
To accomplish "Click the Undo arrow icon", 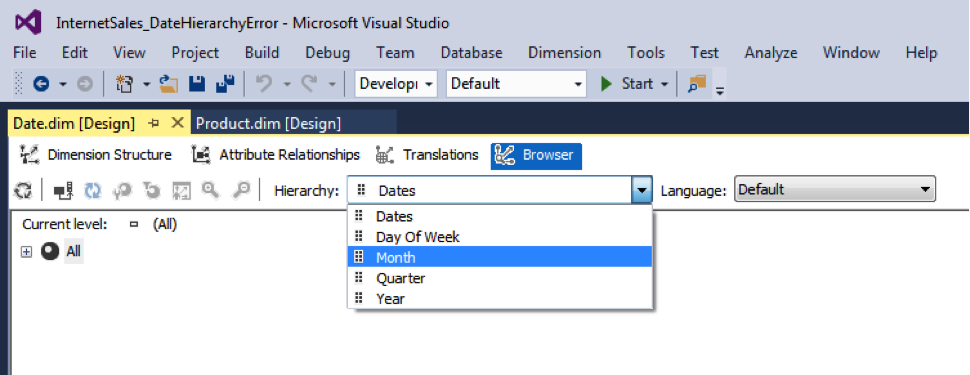I will point(264,84).
